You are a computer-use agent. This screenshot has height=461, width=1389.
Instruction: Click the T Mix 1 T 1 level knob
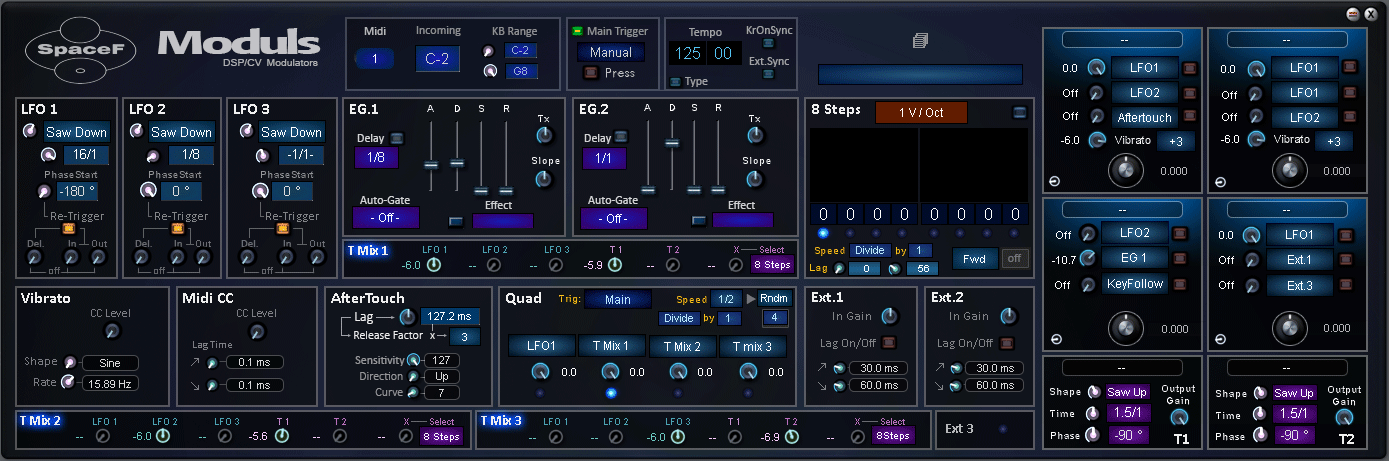click(614, 265)
